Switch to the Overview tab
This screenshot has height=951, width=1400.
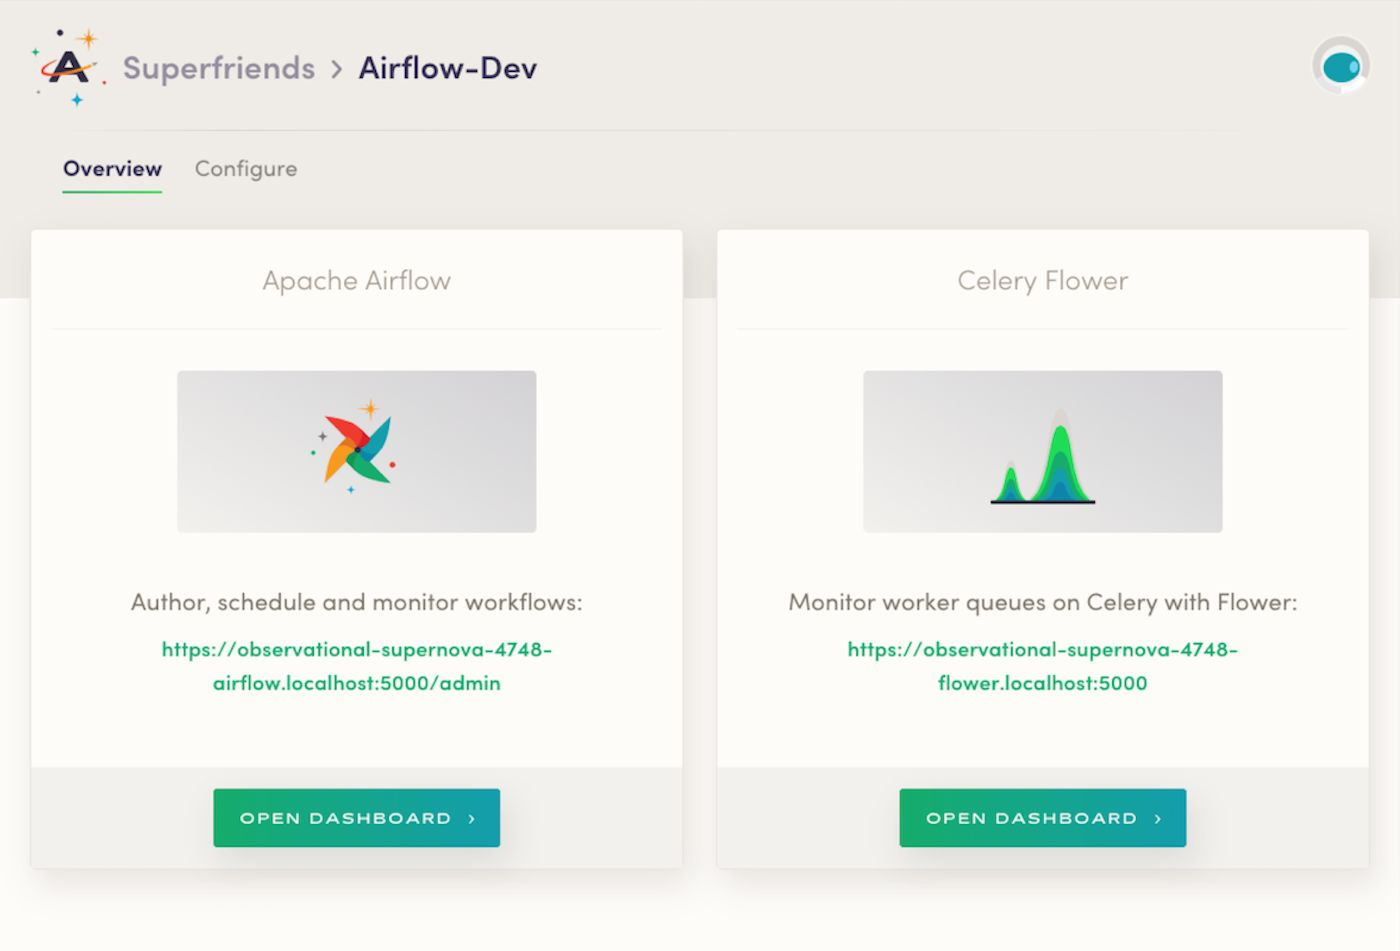tap(112, 169)
